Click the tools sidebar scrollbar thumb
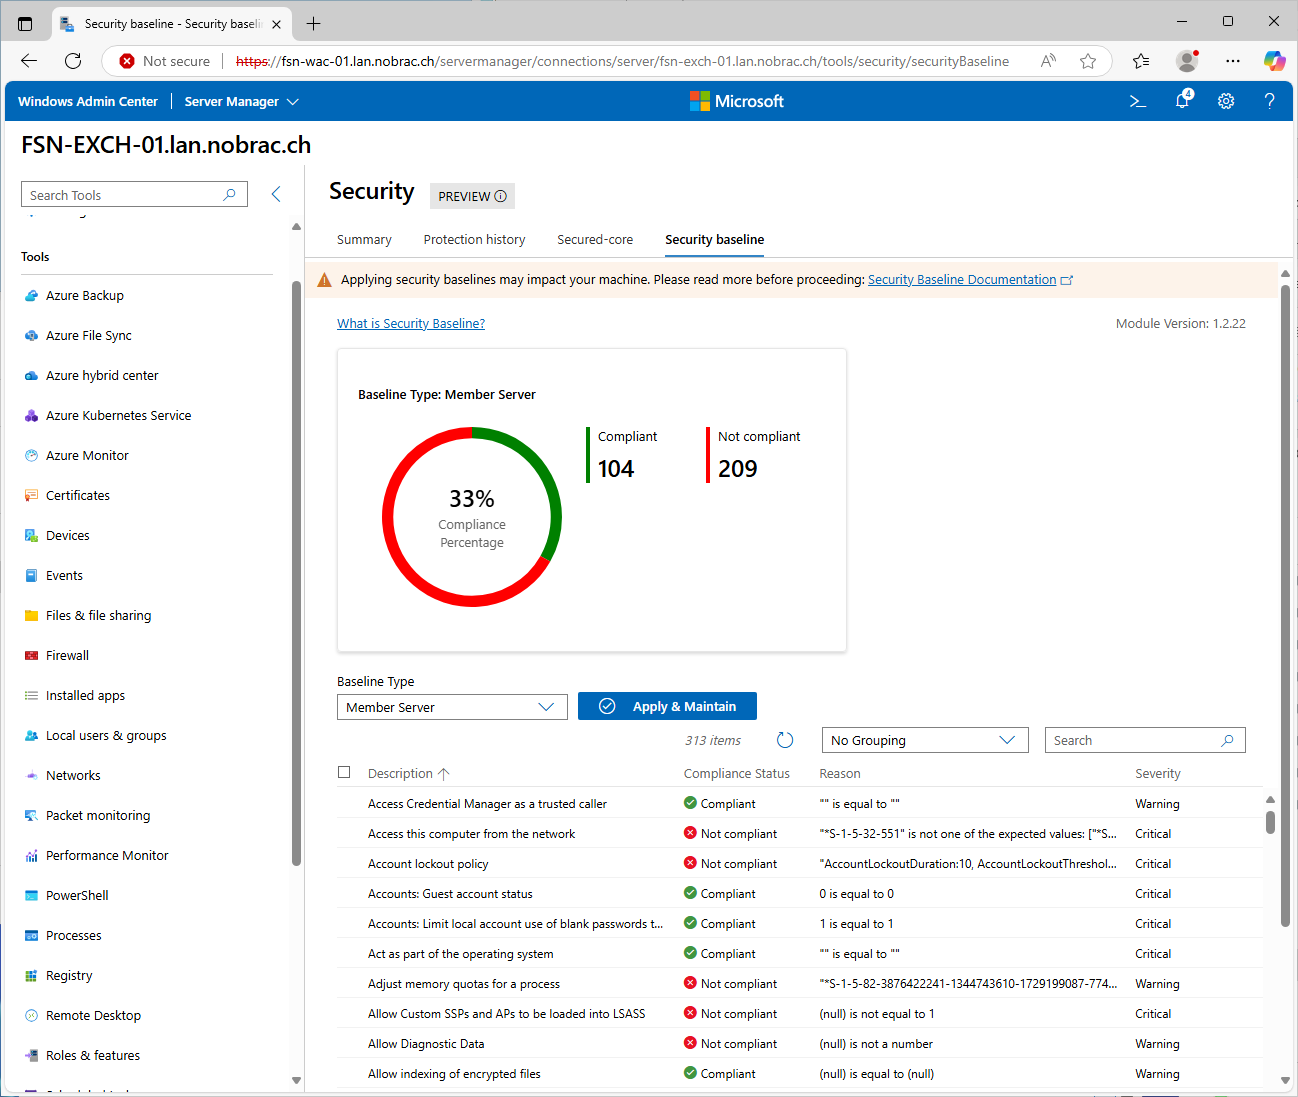1298x1097 pixels. coord(296,572)
